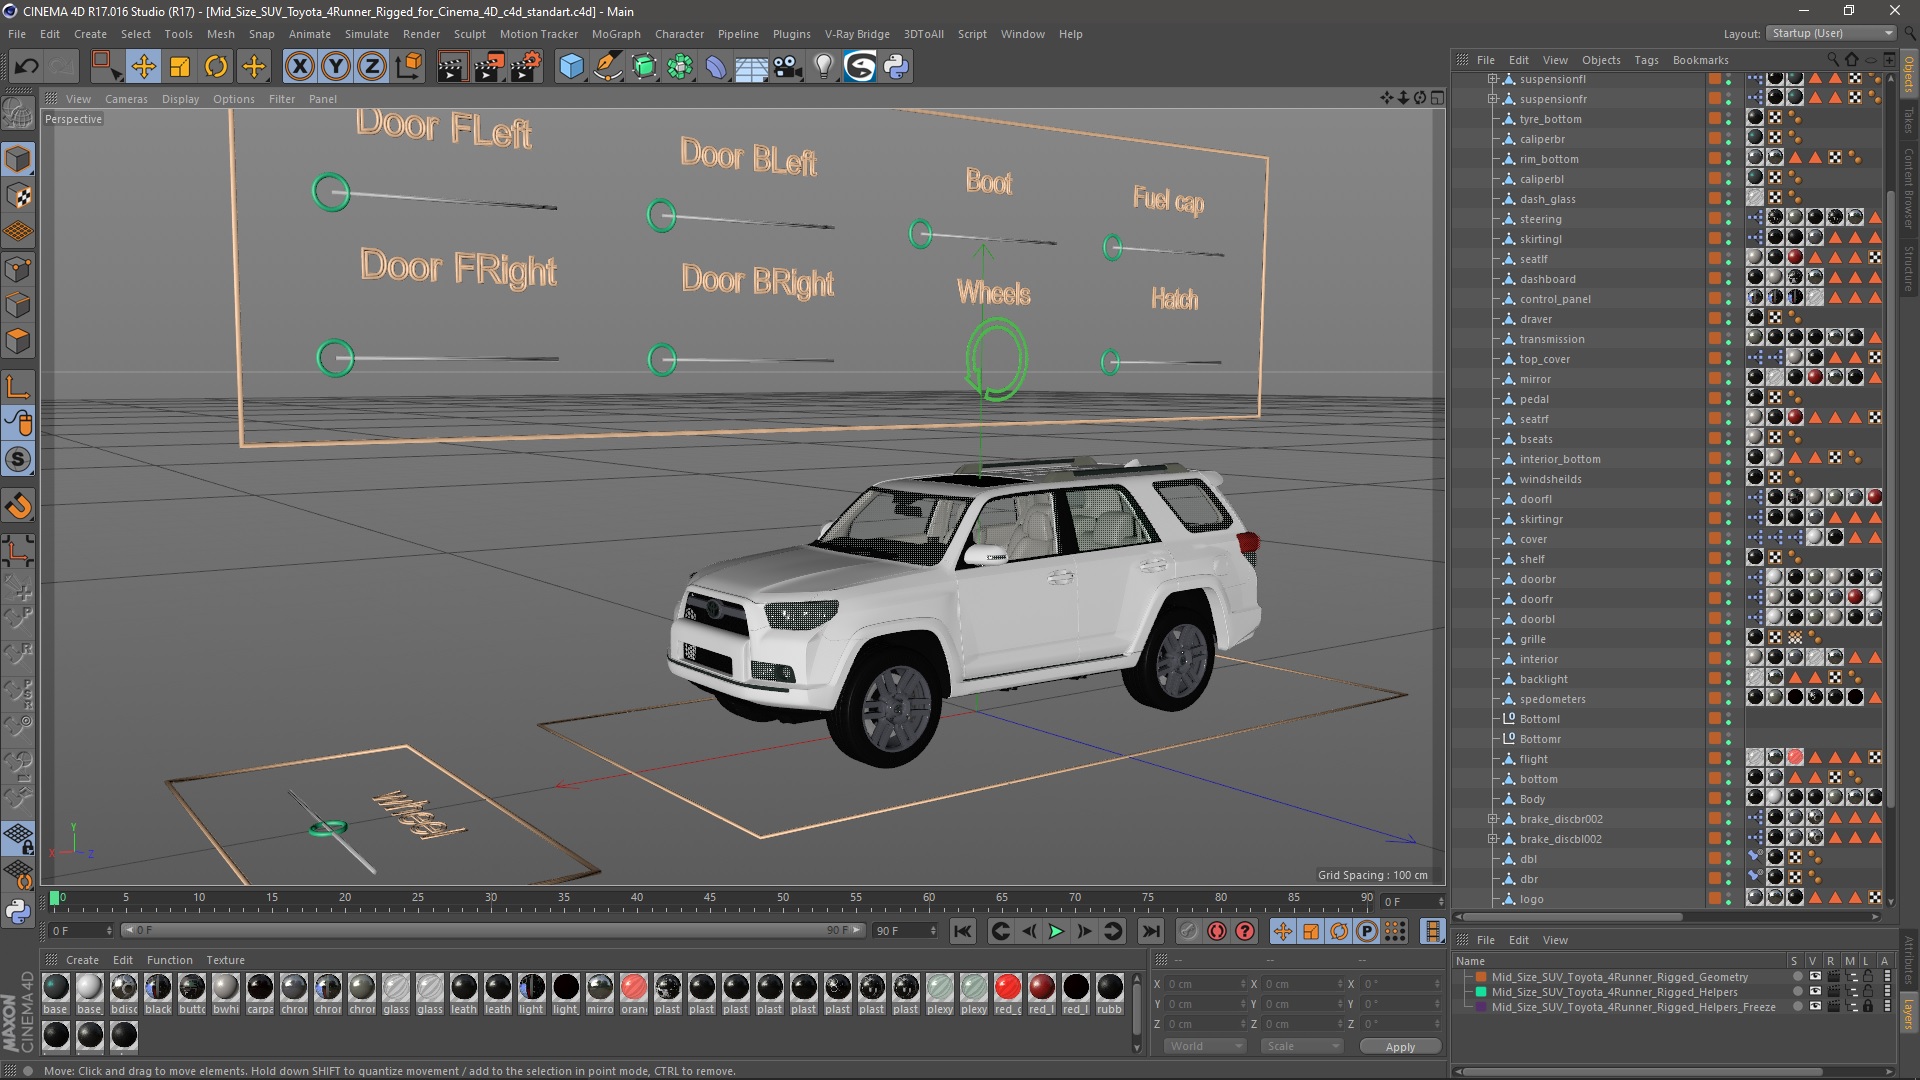1920x1080 pixels.
Task: Open World coordinate dropdown
Action: tap(1205, 1046)
